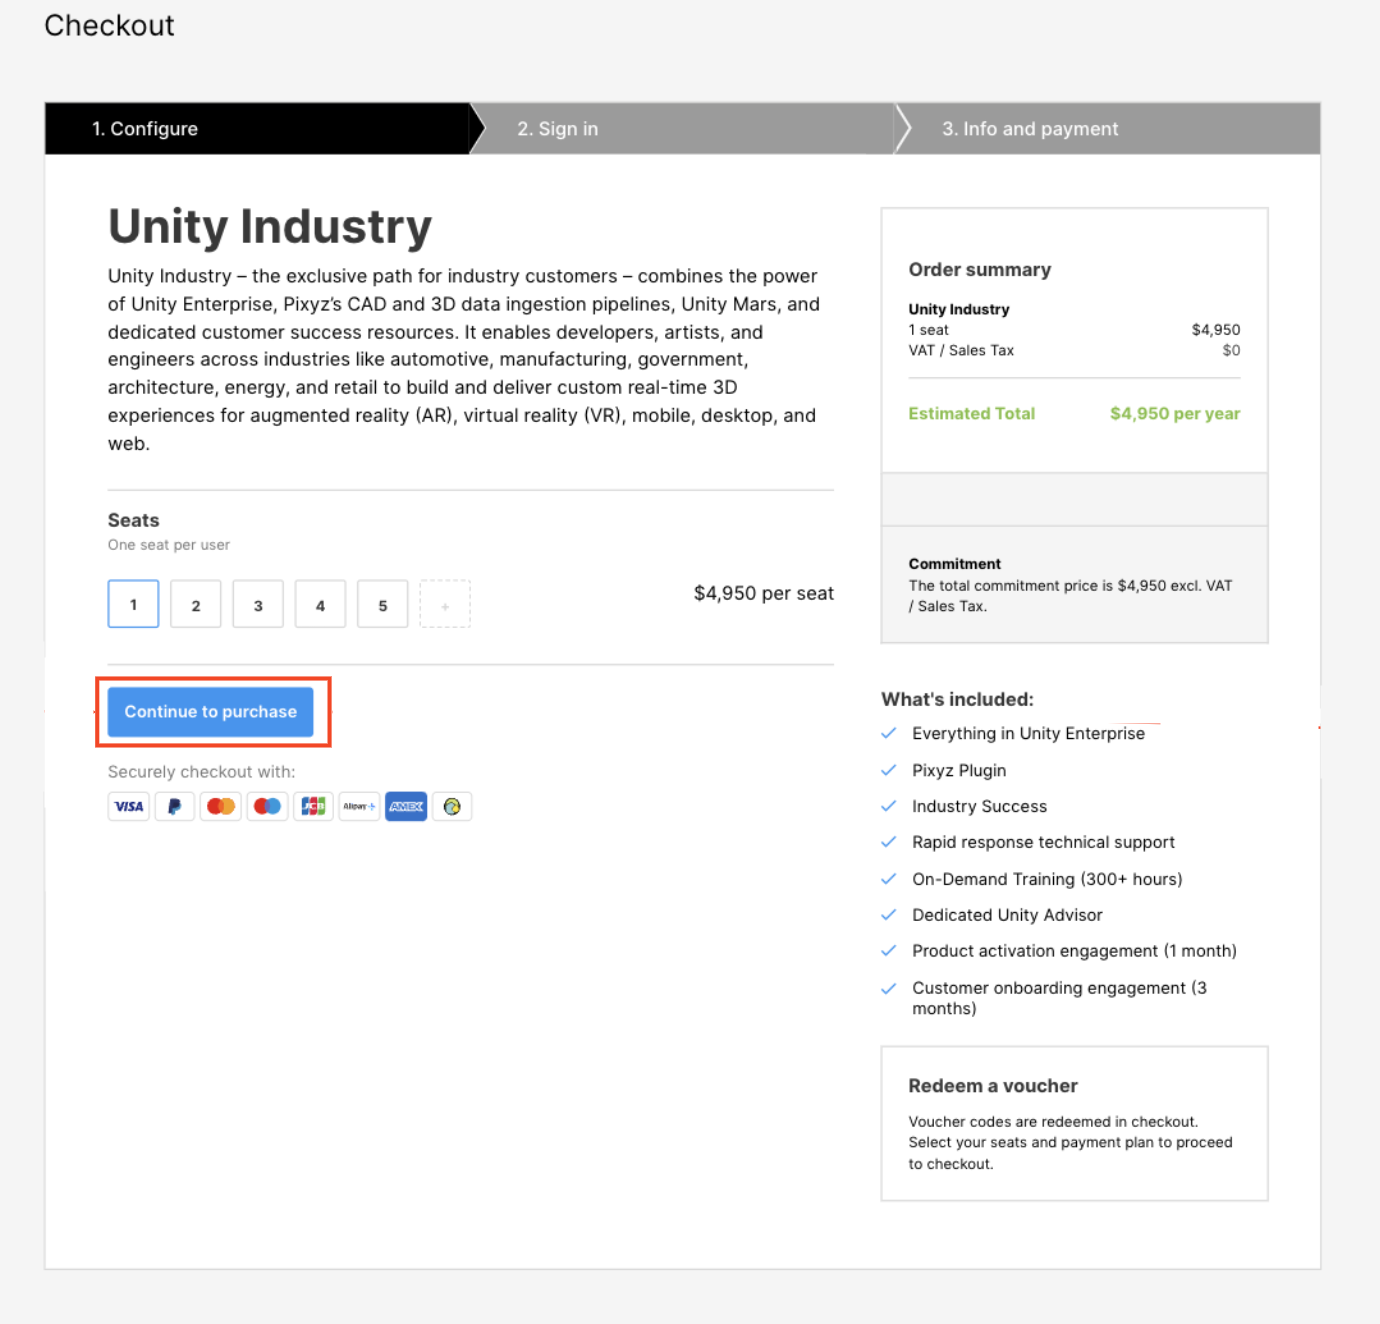Image resolution: width=1380 pixels, height=1324 pixels.
Task: Click the Mastercard payment icon
Action: [221, 806]
